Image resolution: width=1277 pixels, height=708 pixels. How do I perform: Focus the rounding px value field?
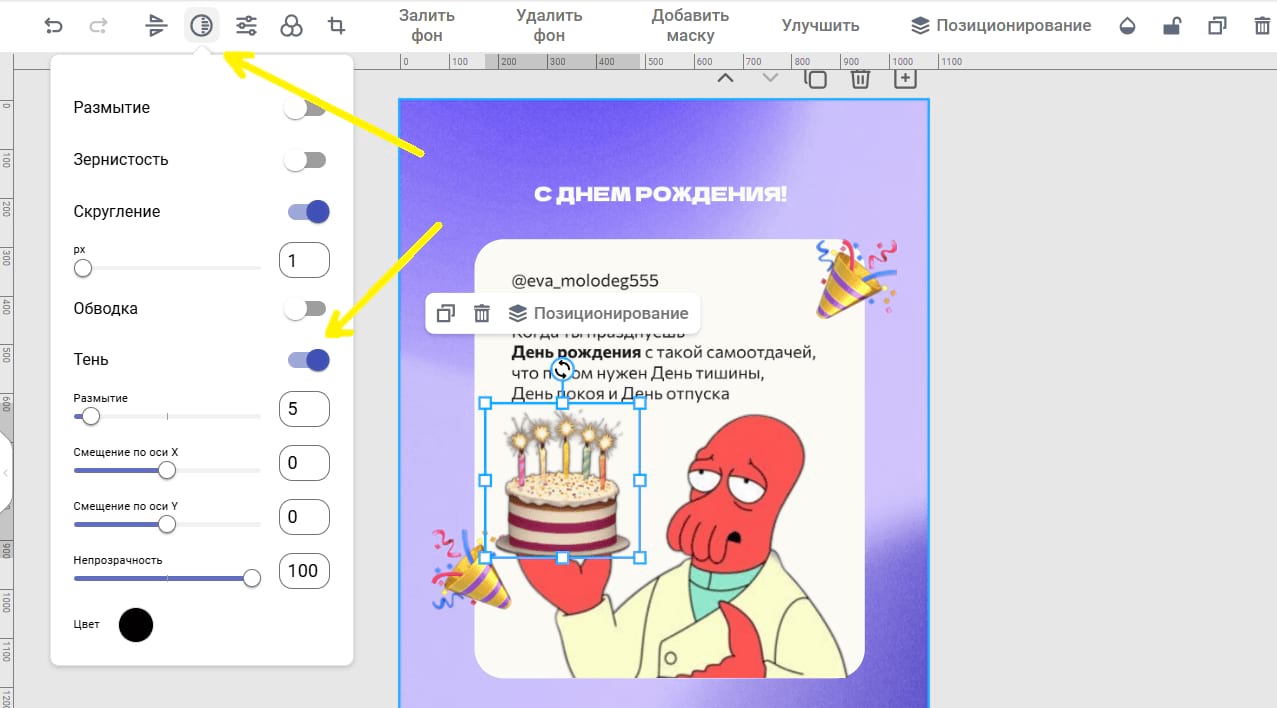tap(304, 260)
